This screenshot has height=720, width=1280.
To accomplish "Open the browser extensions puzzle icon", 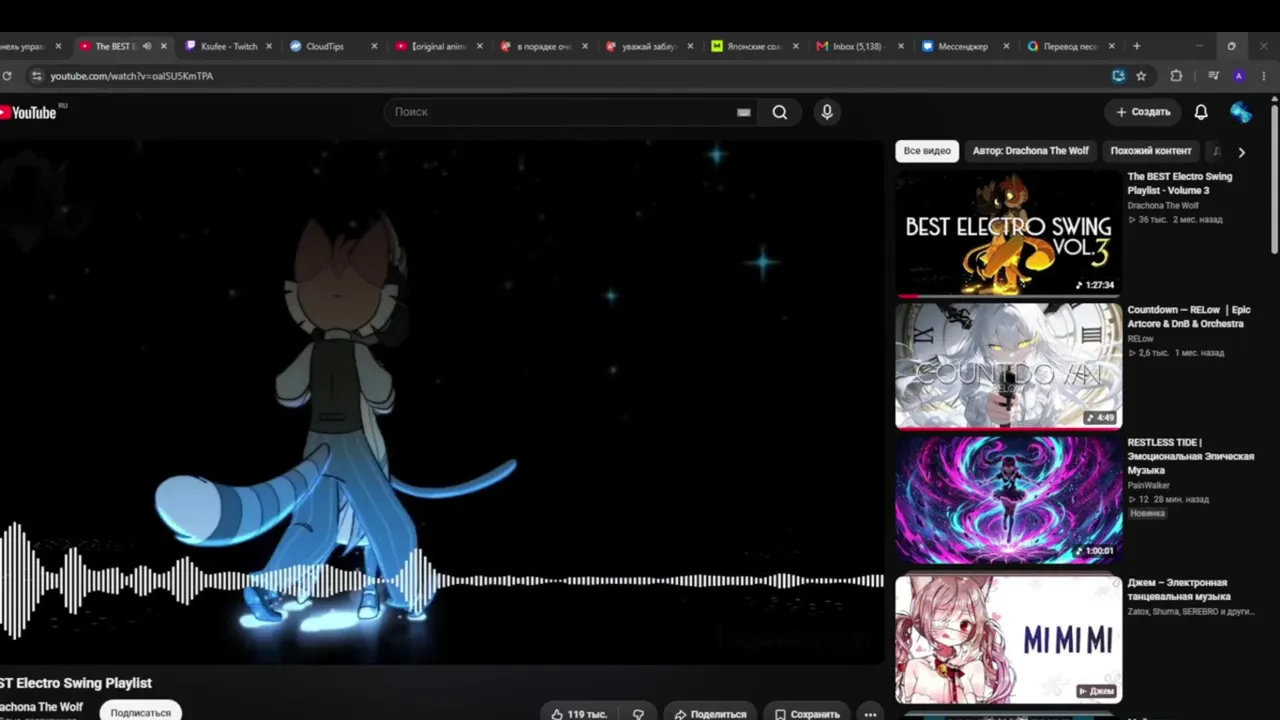I will 1176,76.
